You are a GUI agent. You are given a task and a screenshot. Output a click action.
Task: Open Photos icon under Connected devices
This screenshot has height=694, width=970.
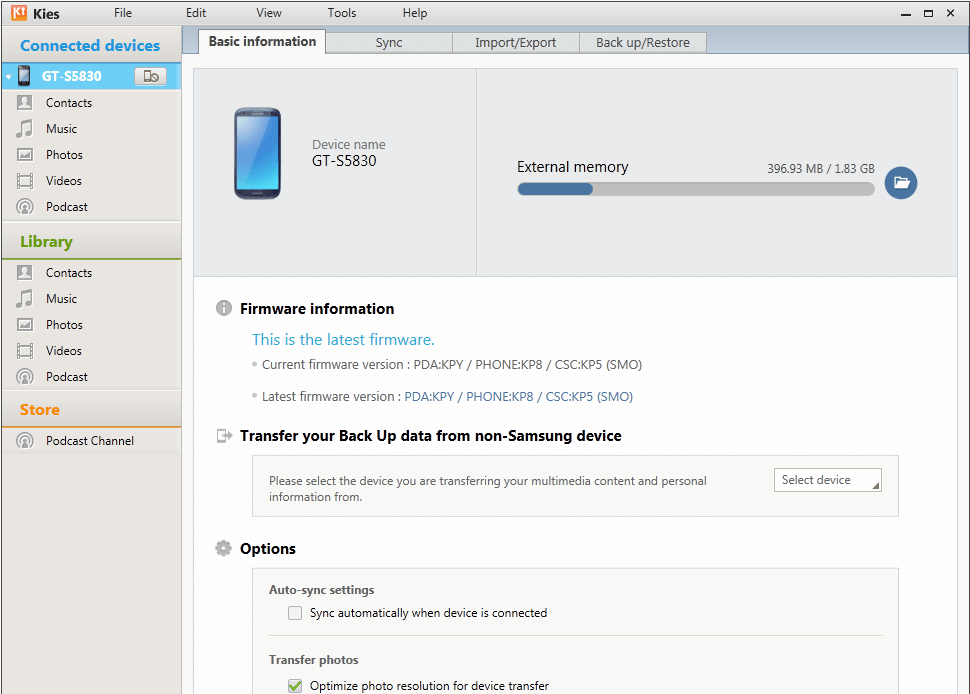25,155
